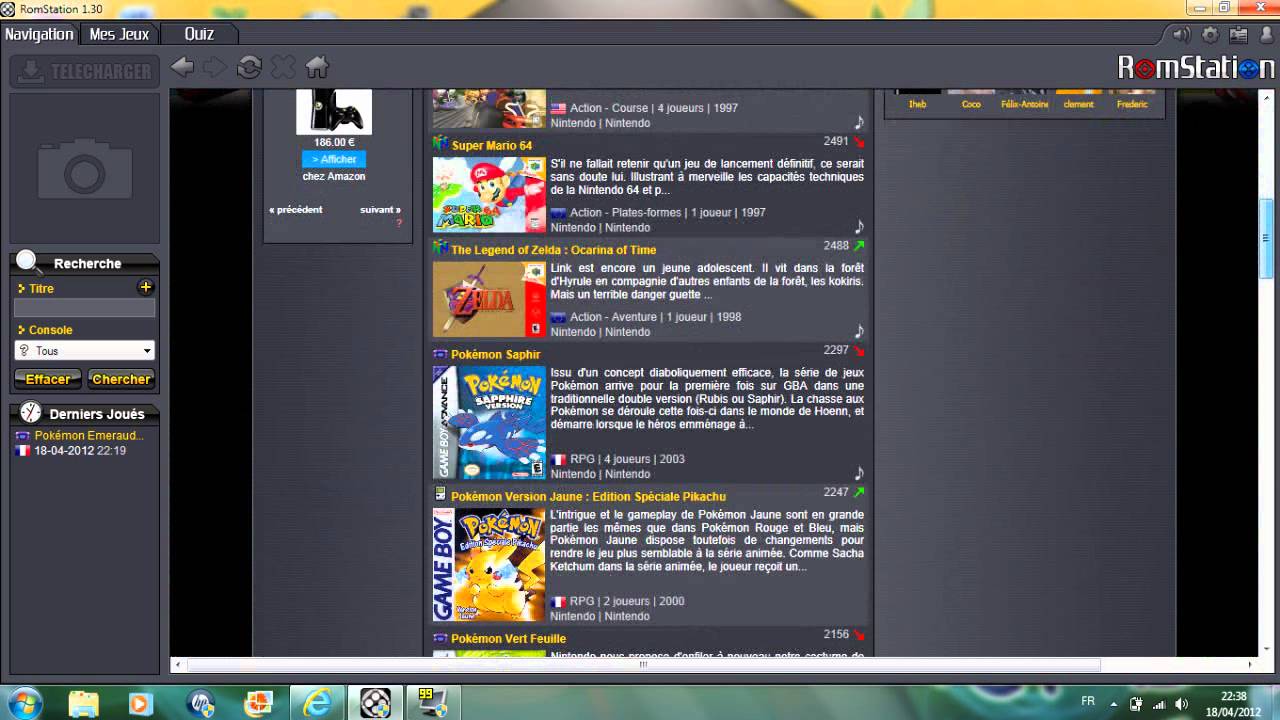Image resolution: width=1280 pixels, height=720 pixels.
Task: Click the suivant link
Action: [380, 210]
